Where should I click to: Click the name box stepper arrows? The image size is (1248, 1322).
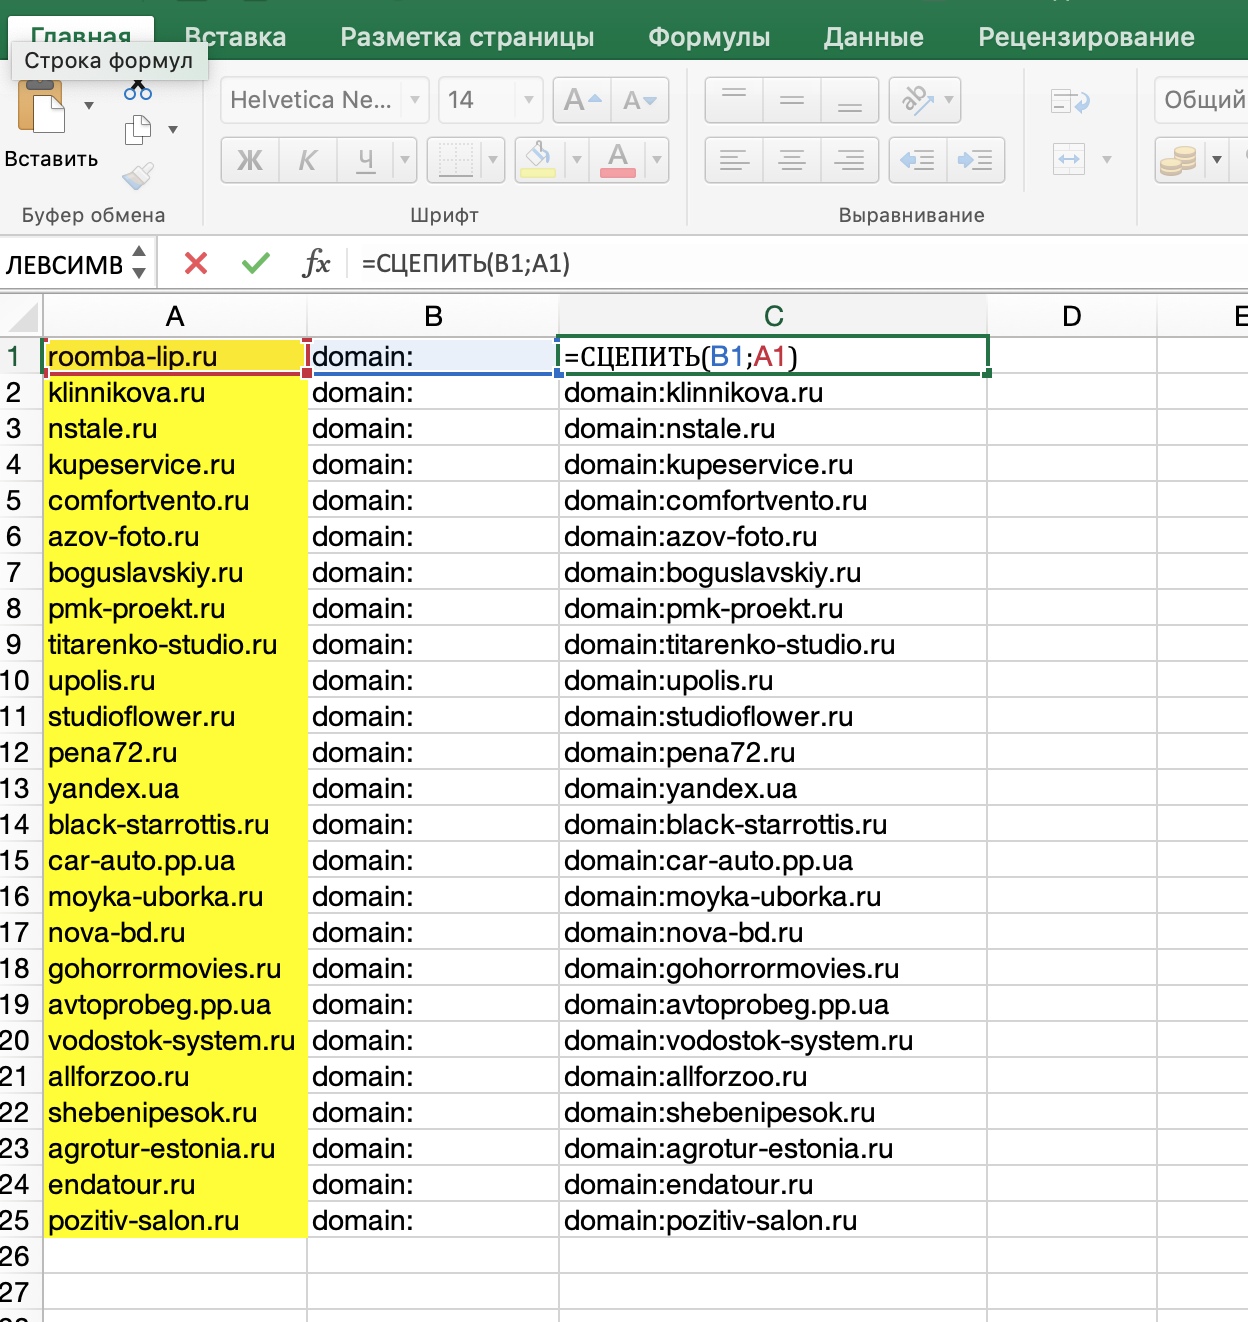click(x=139, y=262)
